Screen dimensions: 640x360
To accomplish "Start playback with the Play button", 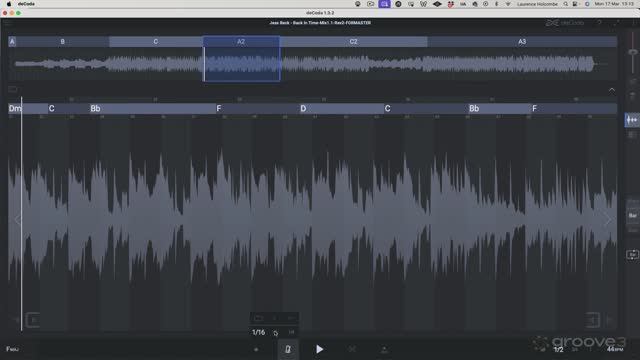I will pos(320,349).
